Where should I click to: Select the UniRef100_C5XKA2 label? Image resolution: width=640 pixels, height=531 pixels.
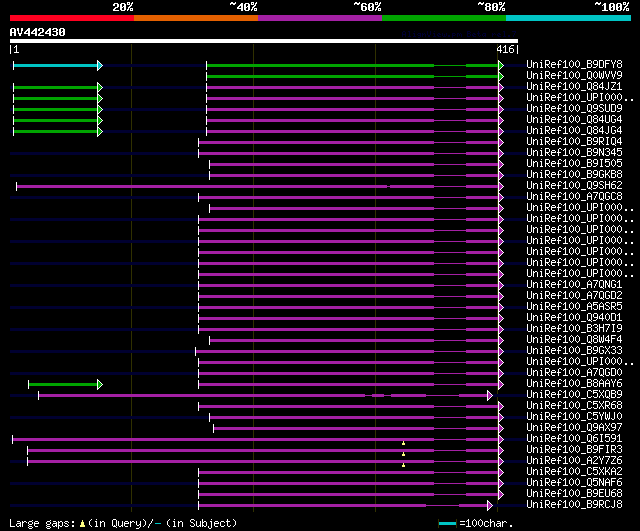[x=574, y=471]
